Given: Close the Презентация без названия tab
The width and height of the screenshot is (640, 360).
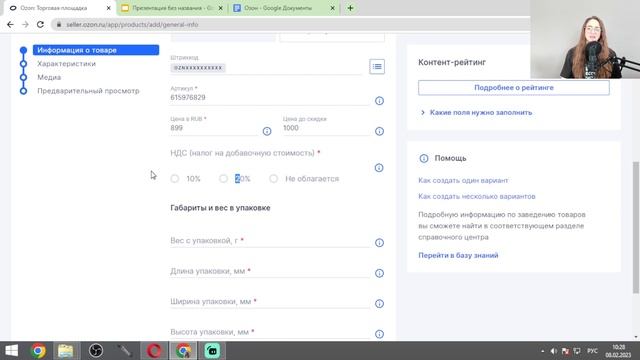Looking at the screenshot, I should coord(220,8).
